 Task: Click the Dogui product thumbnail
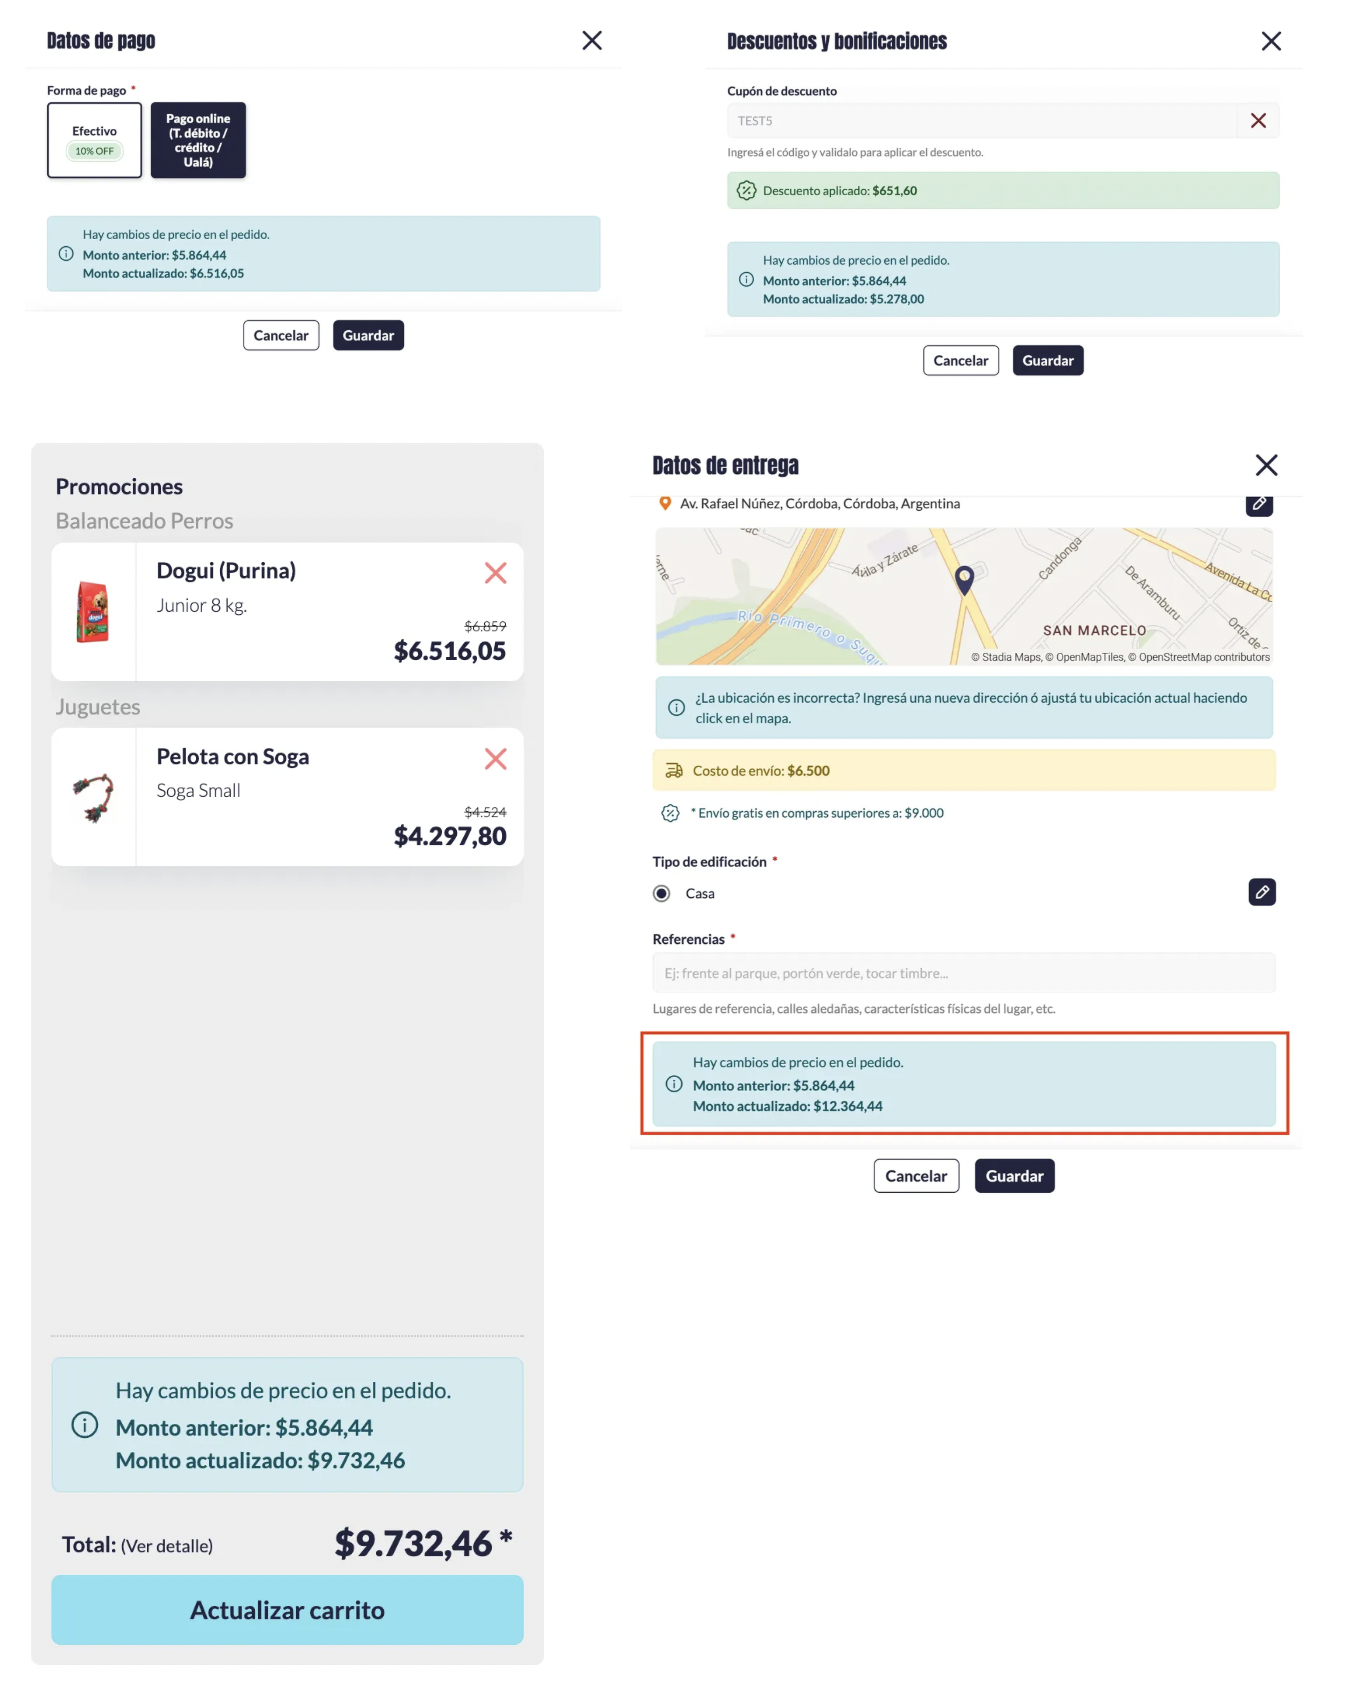click(x=93, y=612)
